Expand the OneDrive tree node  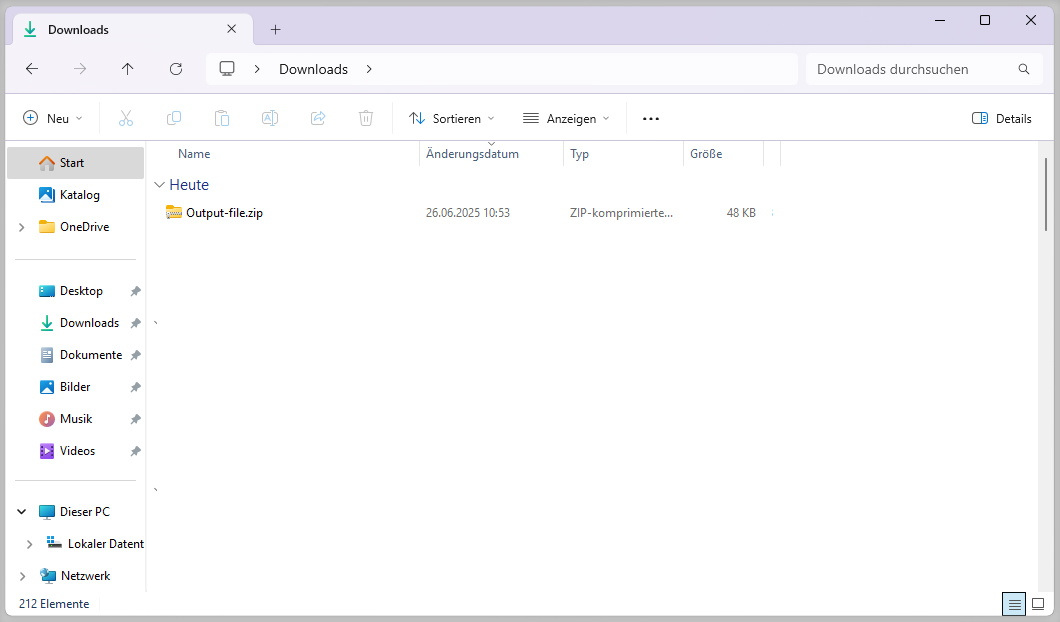[22, 227]
